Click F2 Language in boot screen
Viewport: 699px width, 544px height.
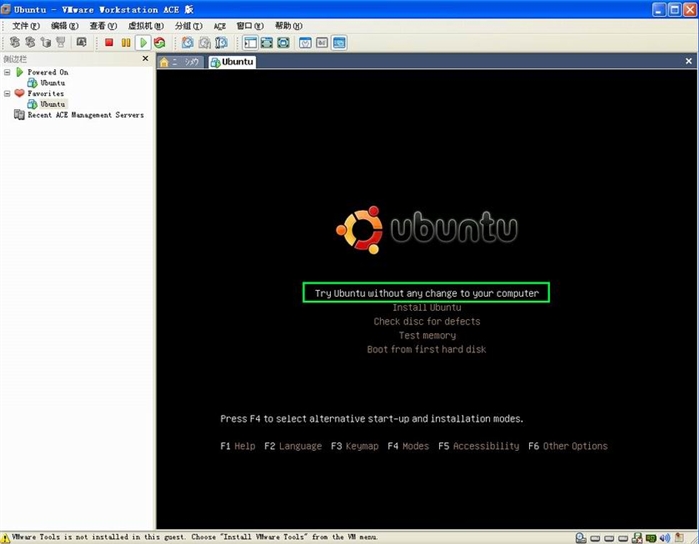point(293,446)
